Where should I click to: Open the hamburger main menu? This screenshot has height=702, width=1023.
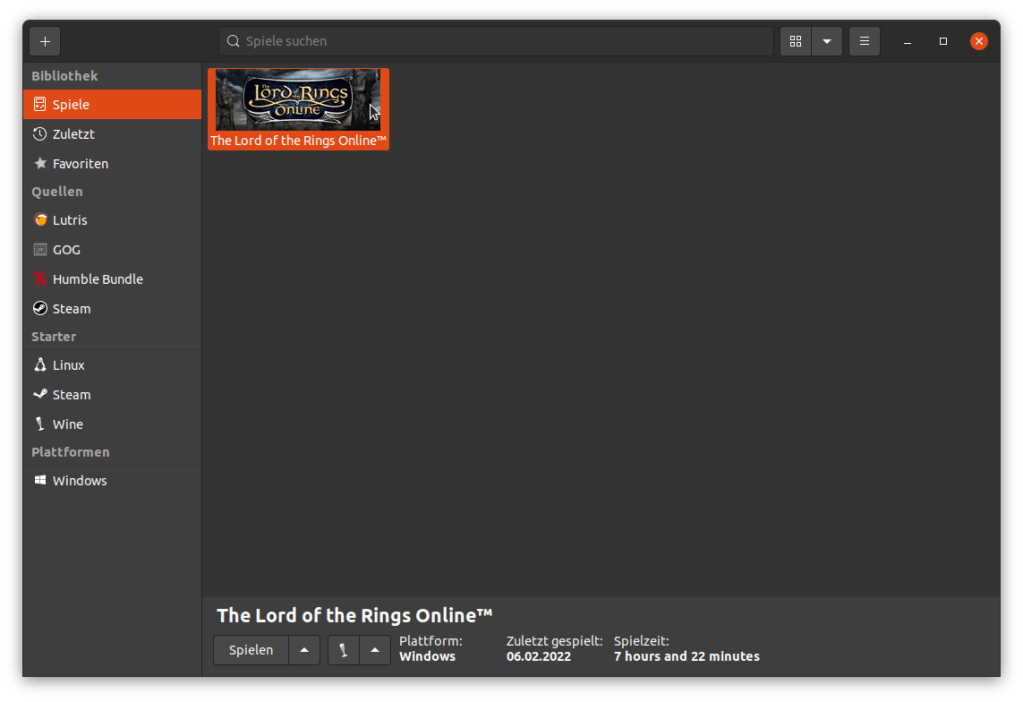(864, 41)
